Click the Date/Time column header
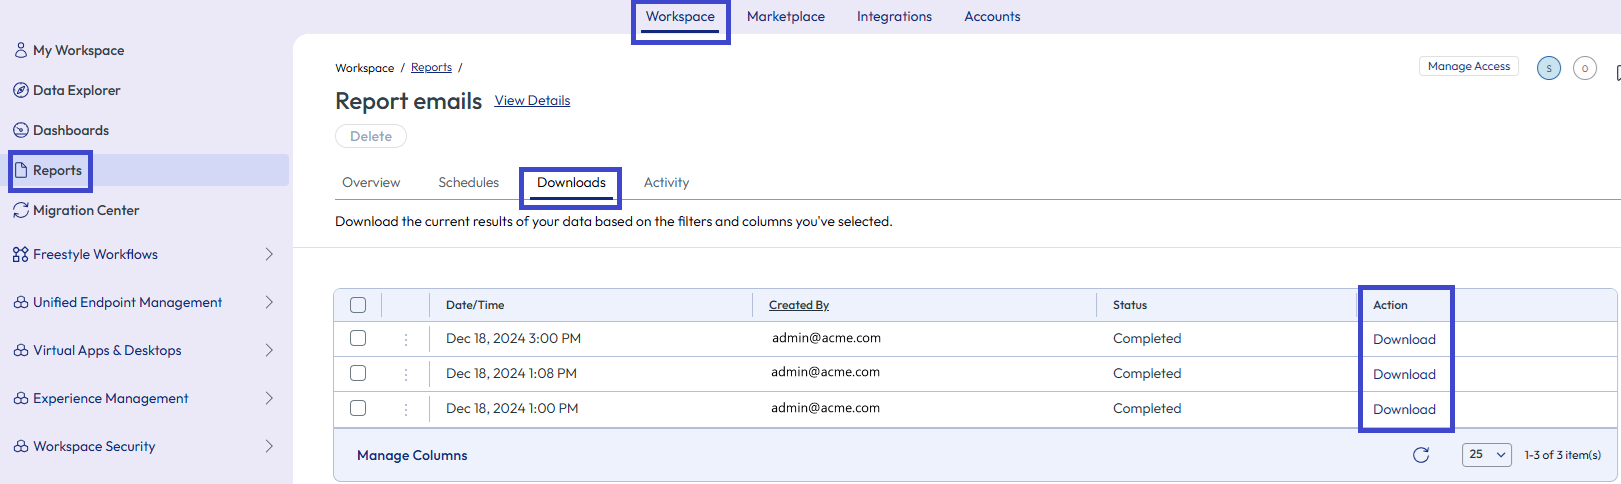Viewport: 1621px width, 484px height. point(475,306)
